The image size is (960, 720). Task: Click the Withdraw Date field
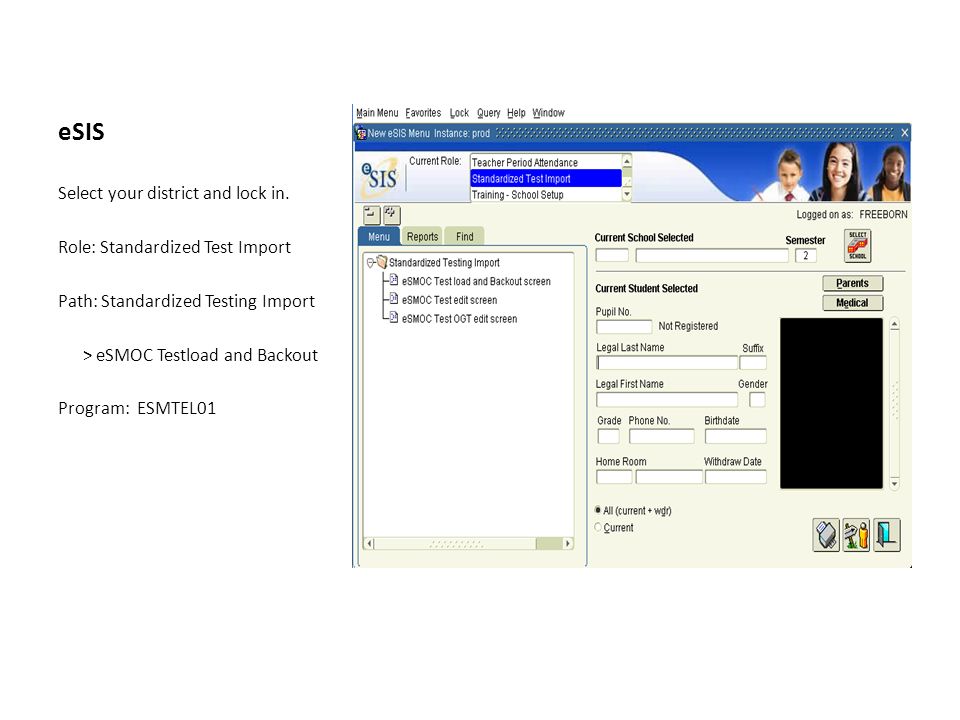tap(735, 477)
